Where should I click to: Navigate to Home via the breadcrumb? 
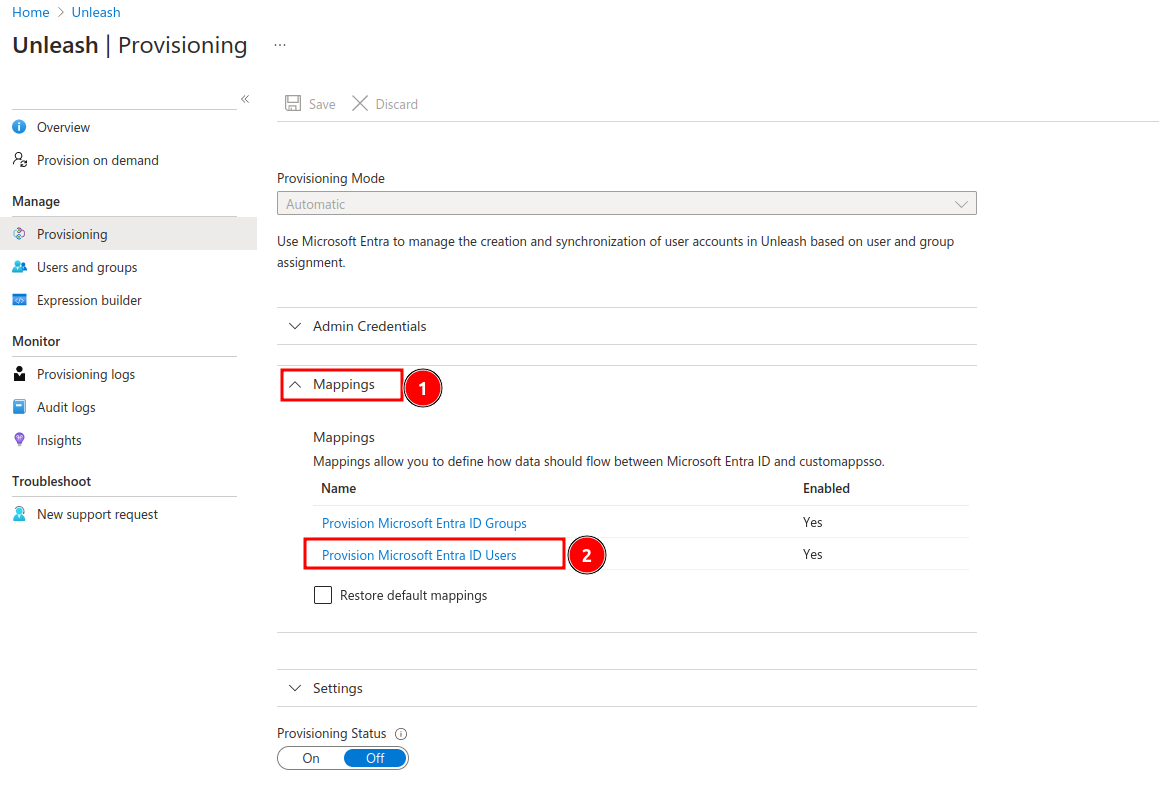pos(30,12)
